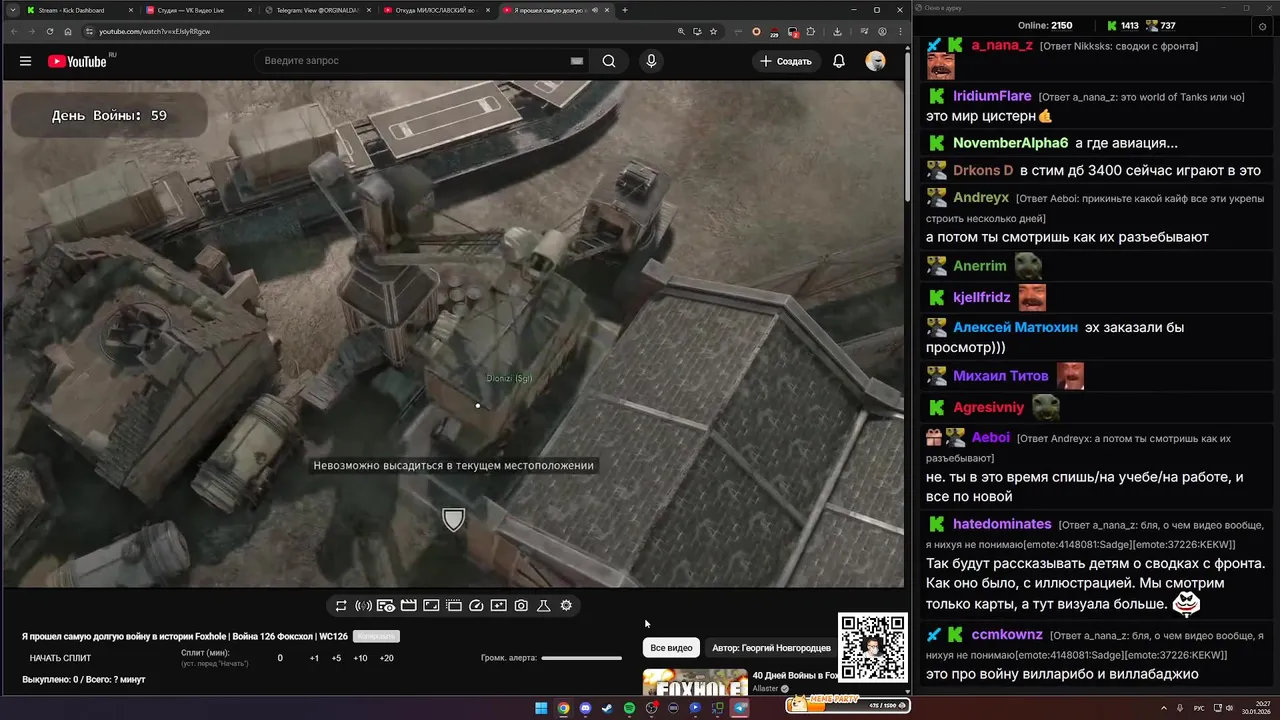The image size is (1280, 720).
Task: Click the YouTube search magnifier button
Action: (x=609, y=61)
